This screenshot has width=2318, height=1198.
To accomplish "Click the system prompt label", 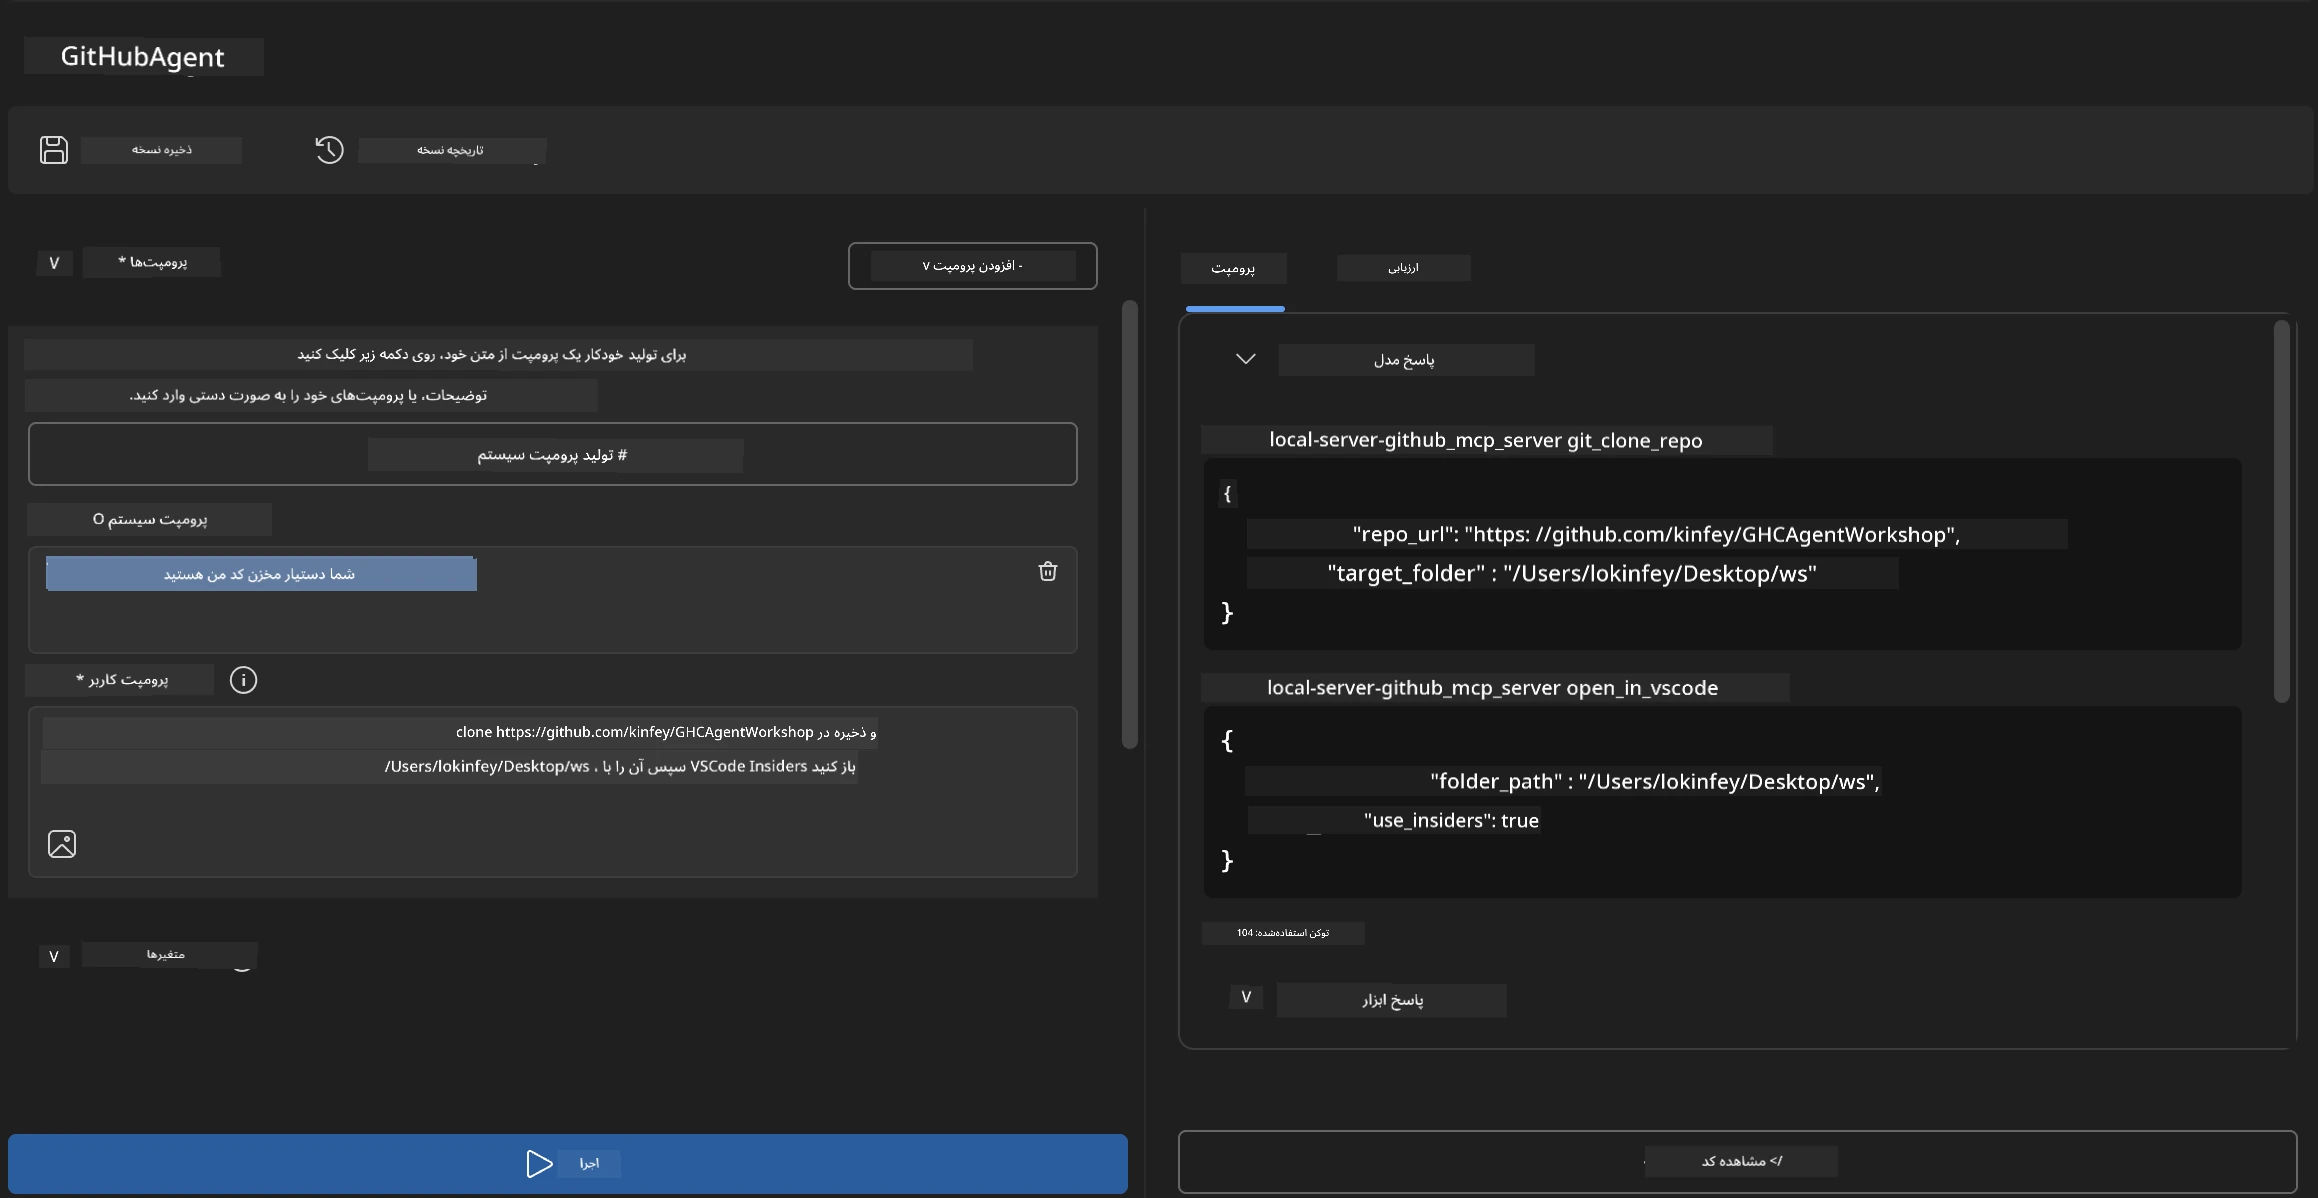I will pyautogui.click(x=150, y=519).
